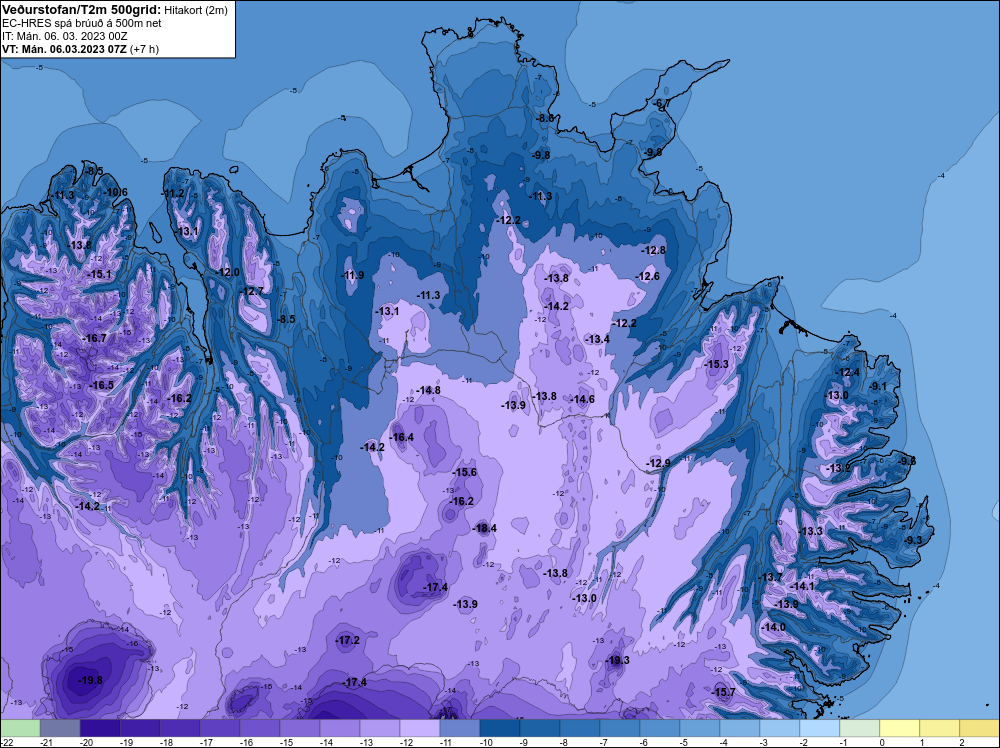Click the -18.4 temperature value
Viewport: 1000px width, 748px height.
(x=484, y=528)
